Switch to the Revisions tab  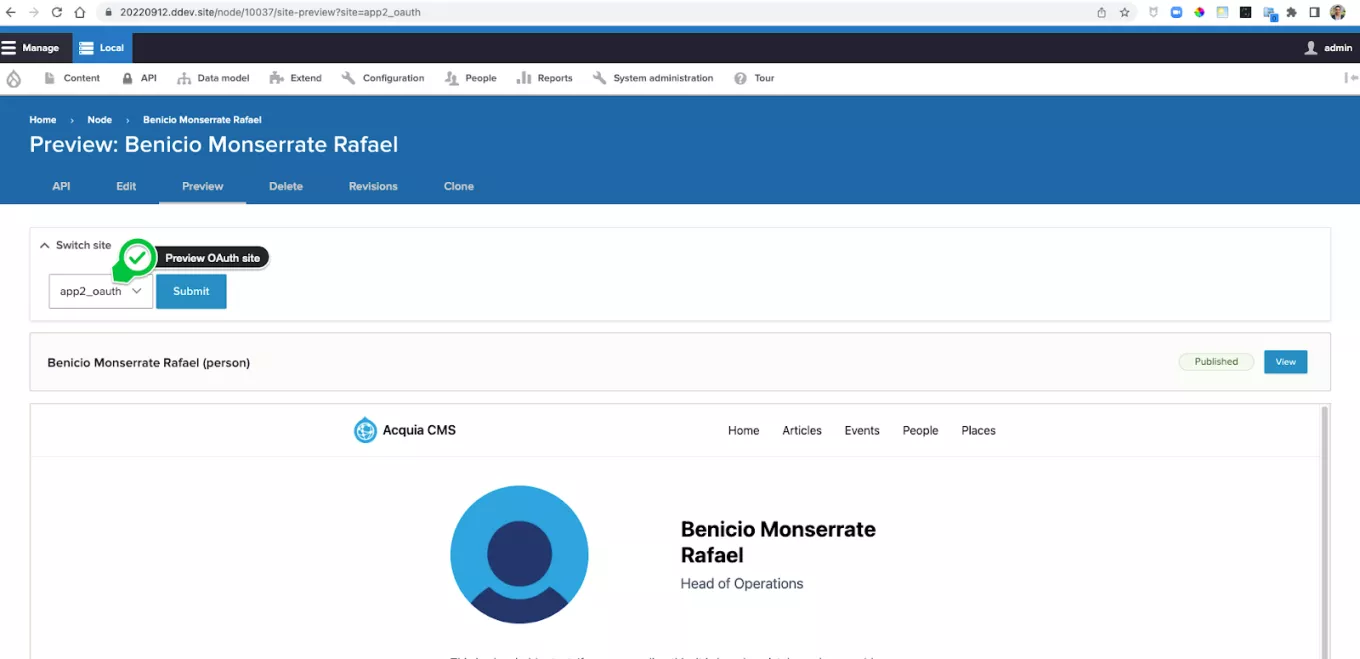pos(373,186)
